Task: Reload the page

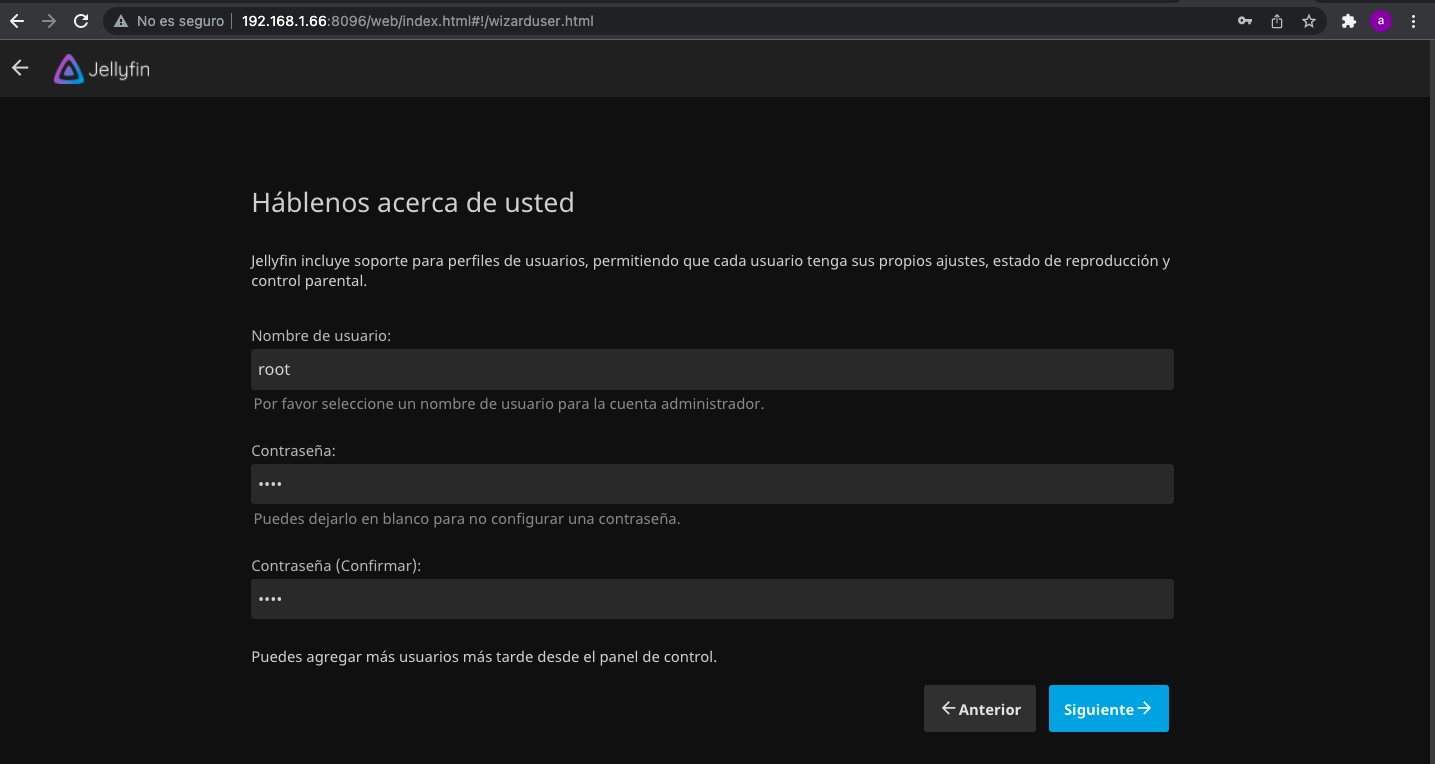Action: [x=81, y=20]
